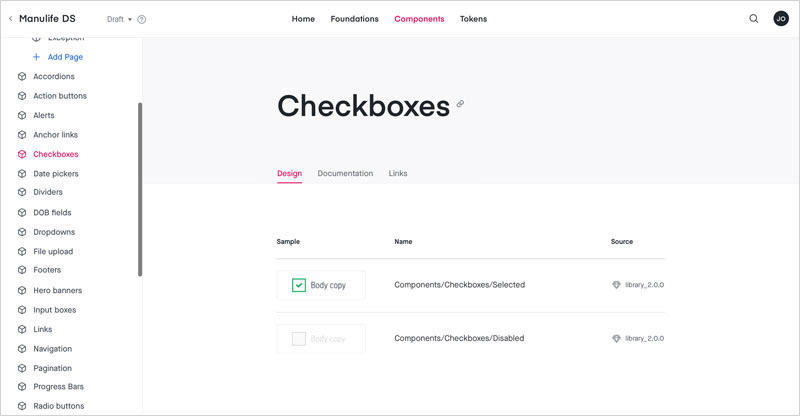Click the Name column header
This screenshot has width=800, height=416.
point(403,241)
